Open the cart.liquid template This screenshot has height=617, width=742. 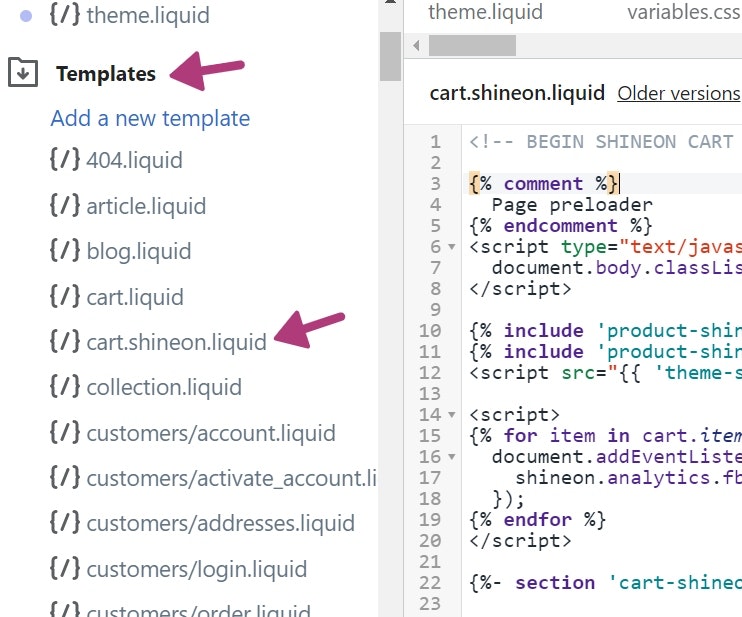(x=135, y=297)
